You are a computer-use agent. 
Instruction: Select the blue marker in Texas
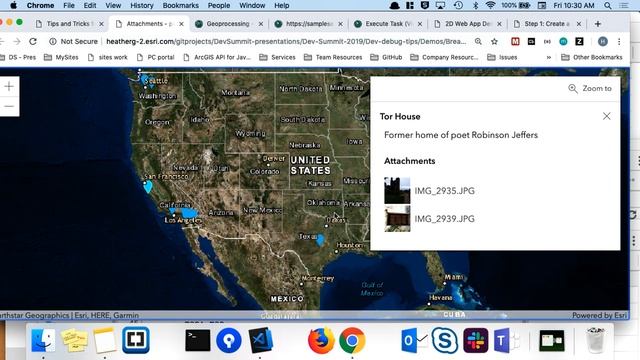[x=320, y=240]
